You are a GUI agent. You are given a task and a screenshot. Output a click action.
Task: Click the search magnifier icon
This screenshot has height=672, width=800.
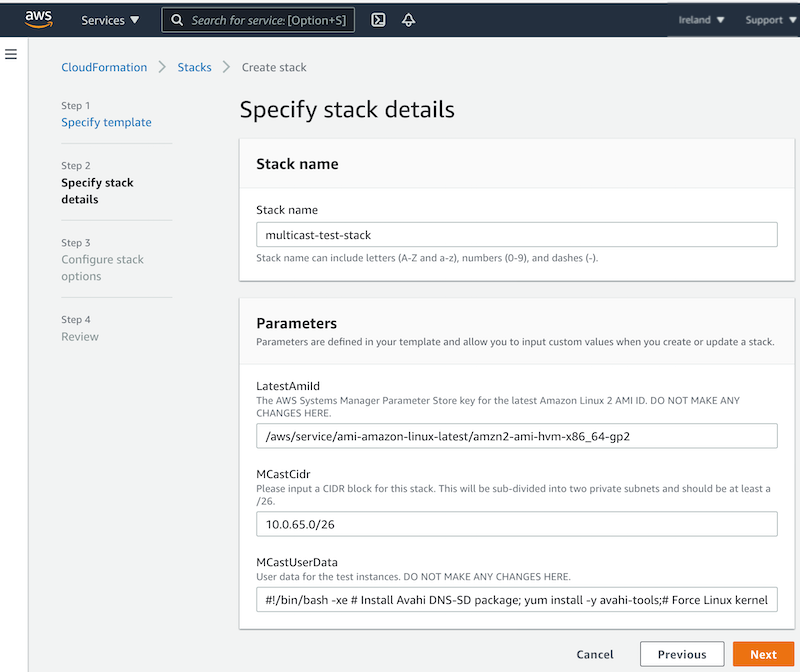[176, 19]
